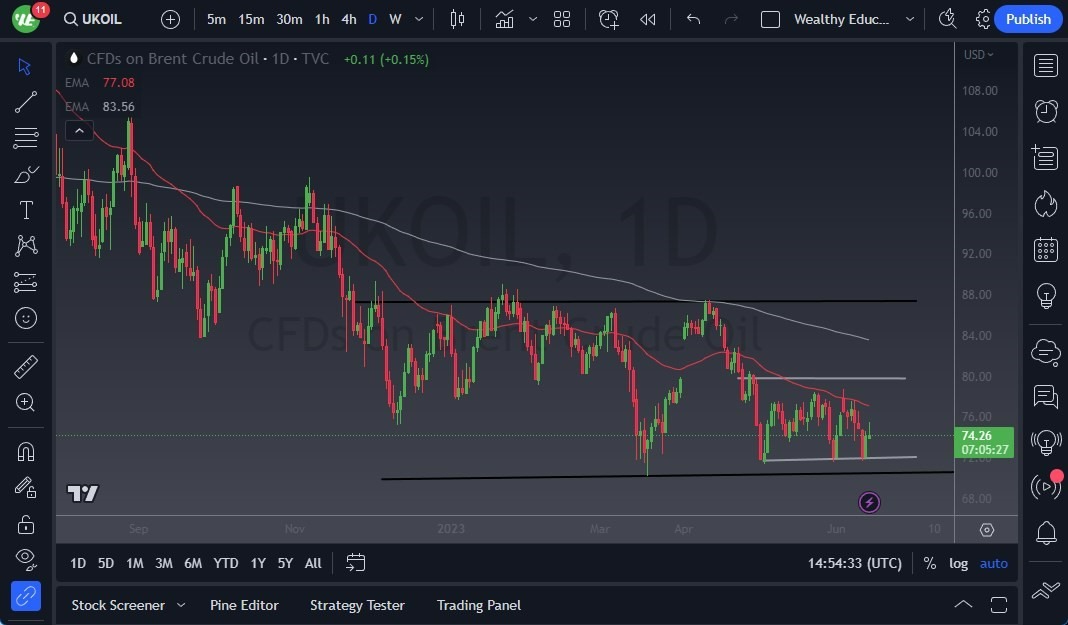Select the brush drawing tool
The image size is (1068, 625).
click(25, 175)
